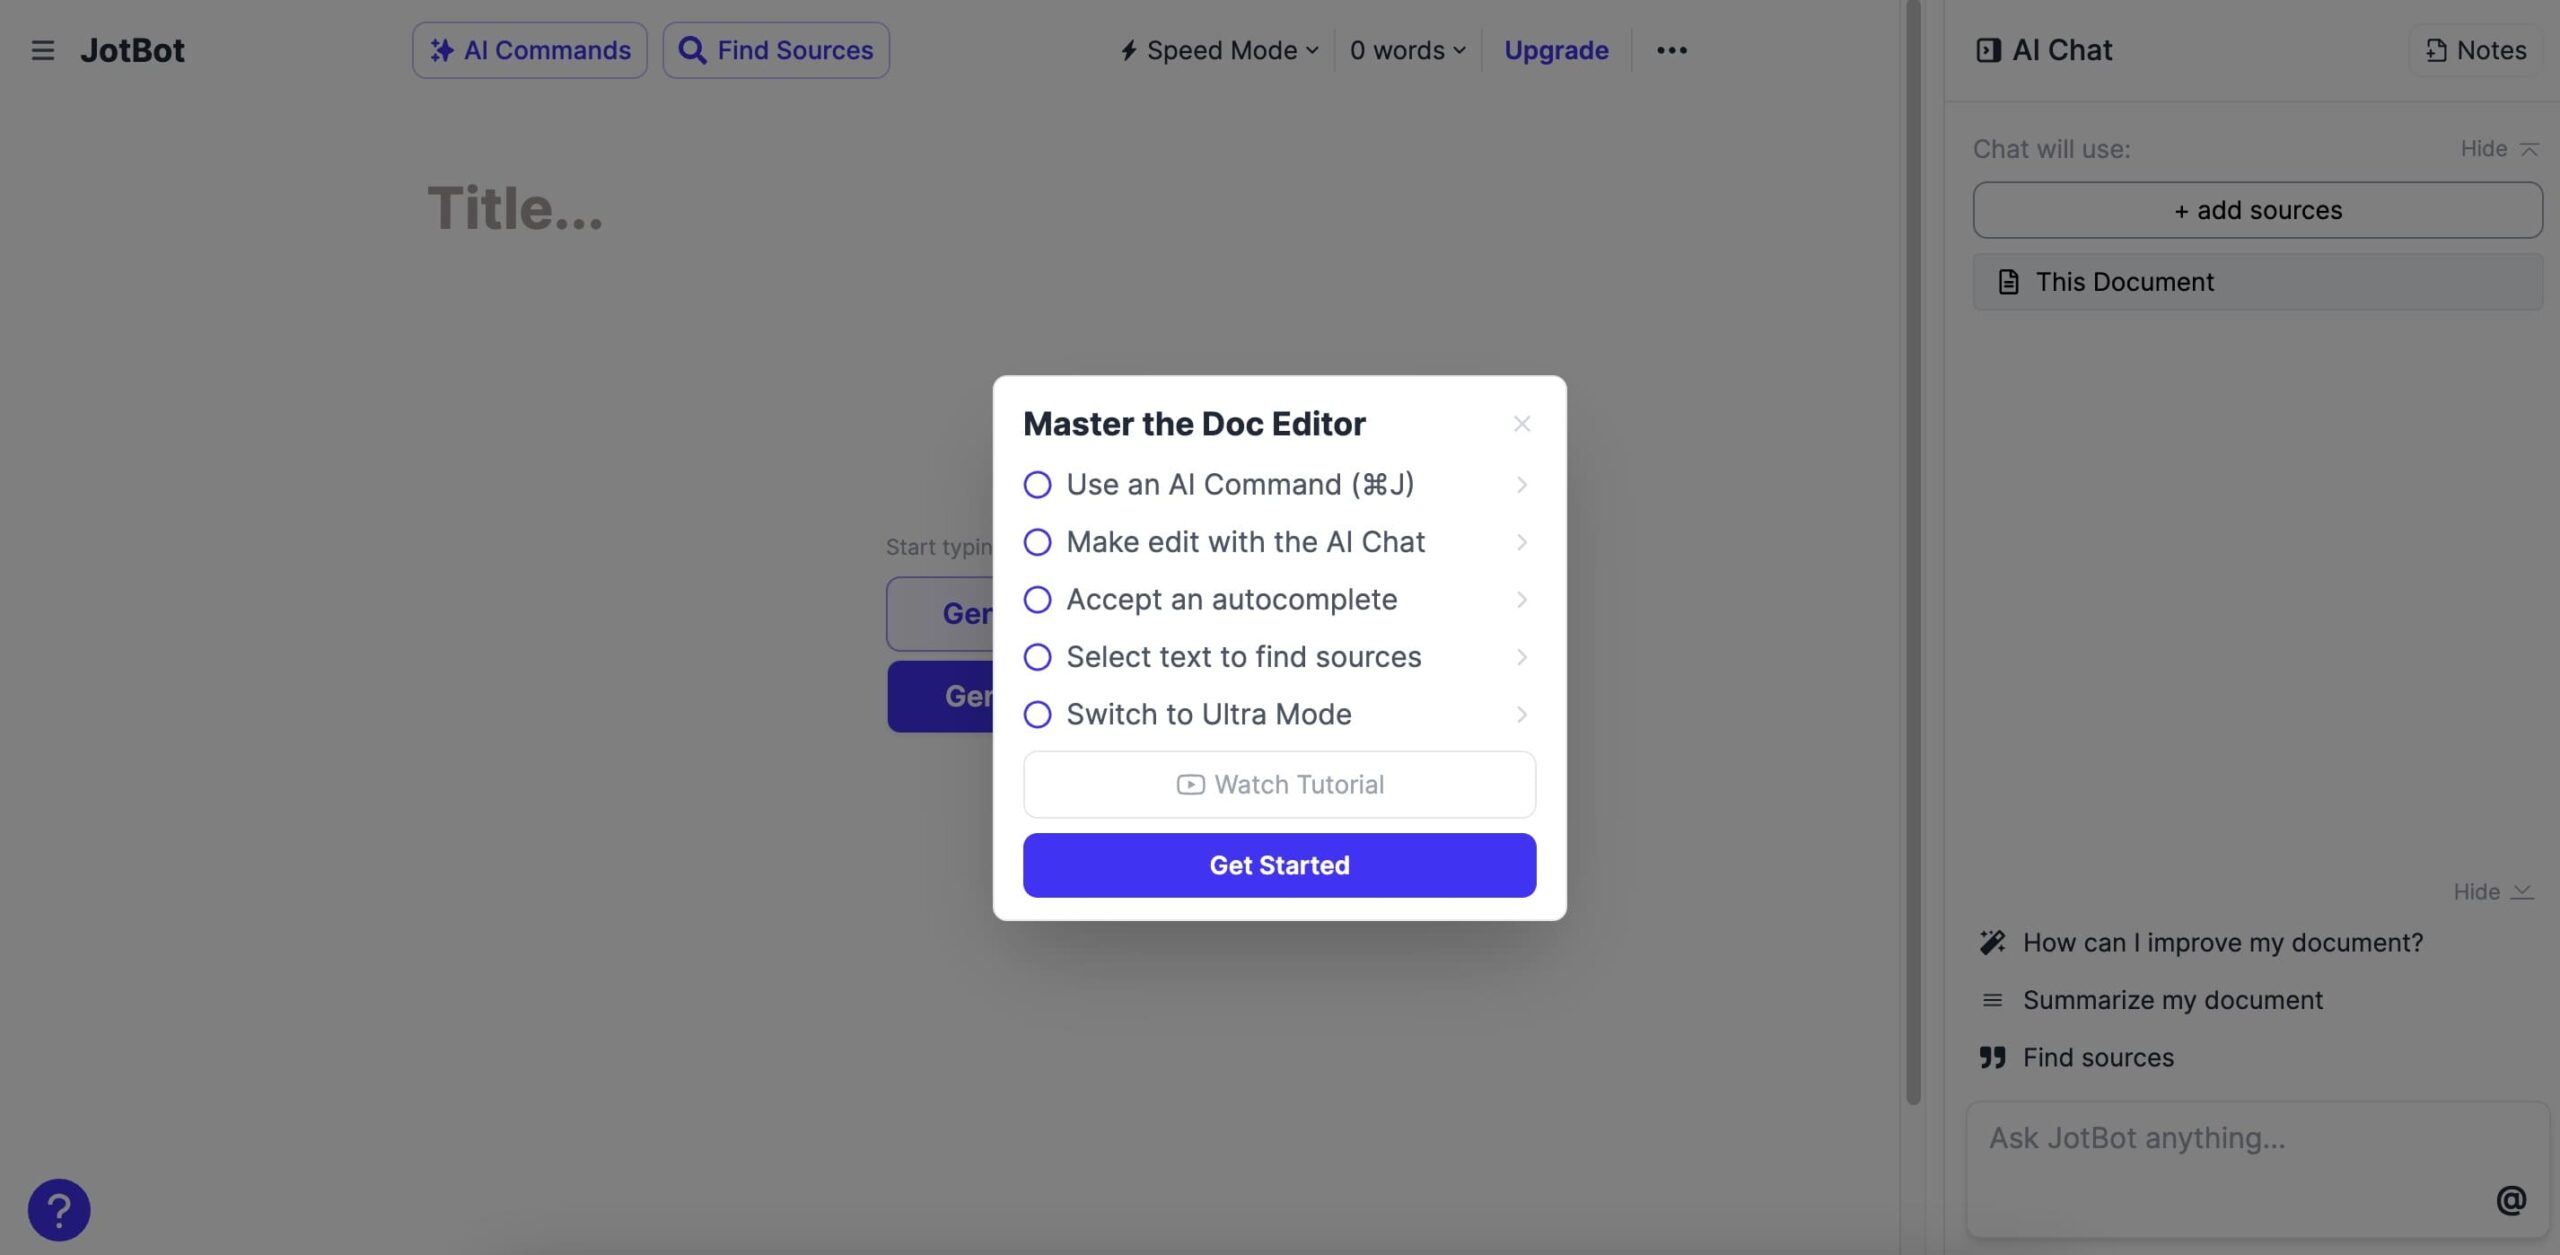Open the Speed Mode dropdown
The image size is (2560, 1255).
click(1219, 50)
